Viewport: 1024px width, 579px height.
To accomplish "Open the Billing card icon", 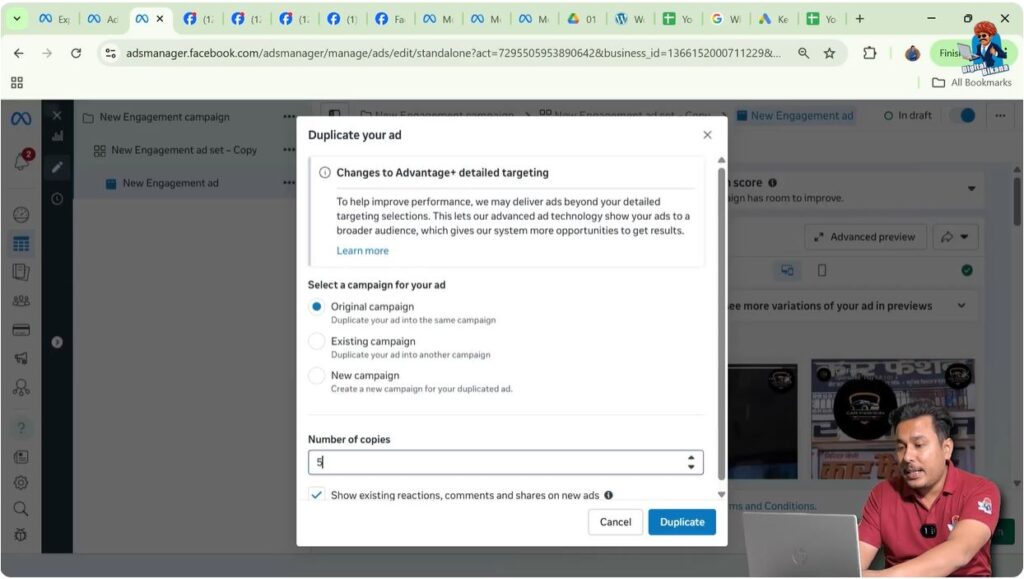I will point(21,330).
